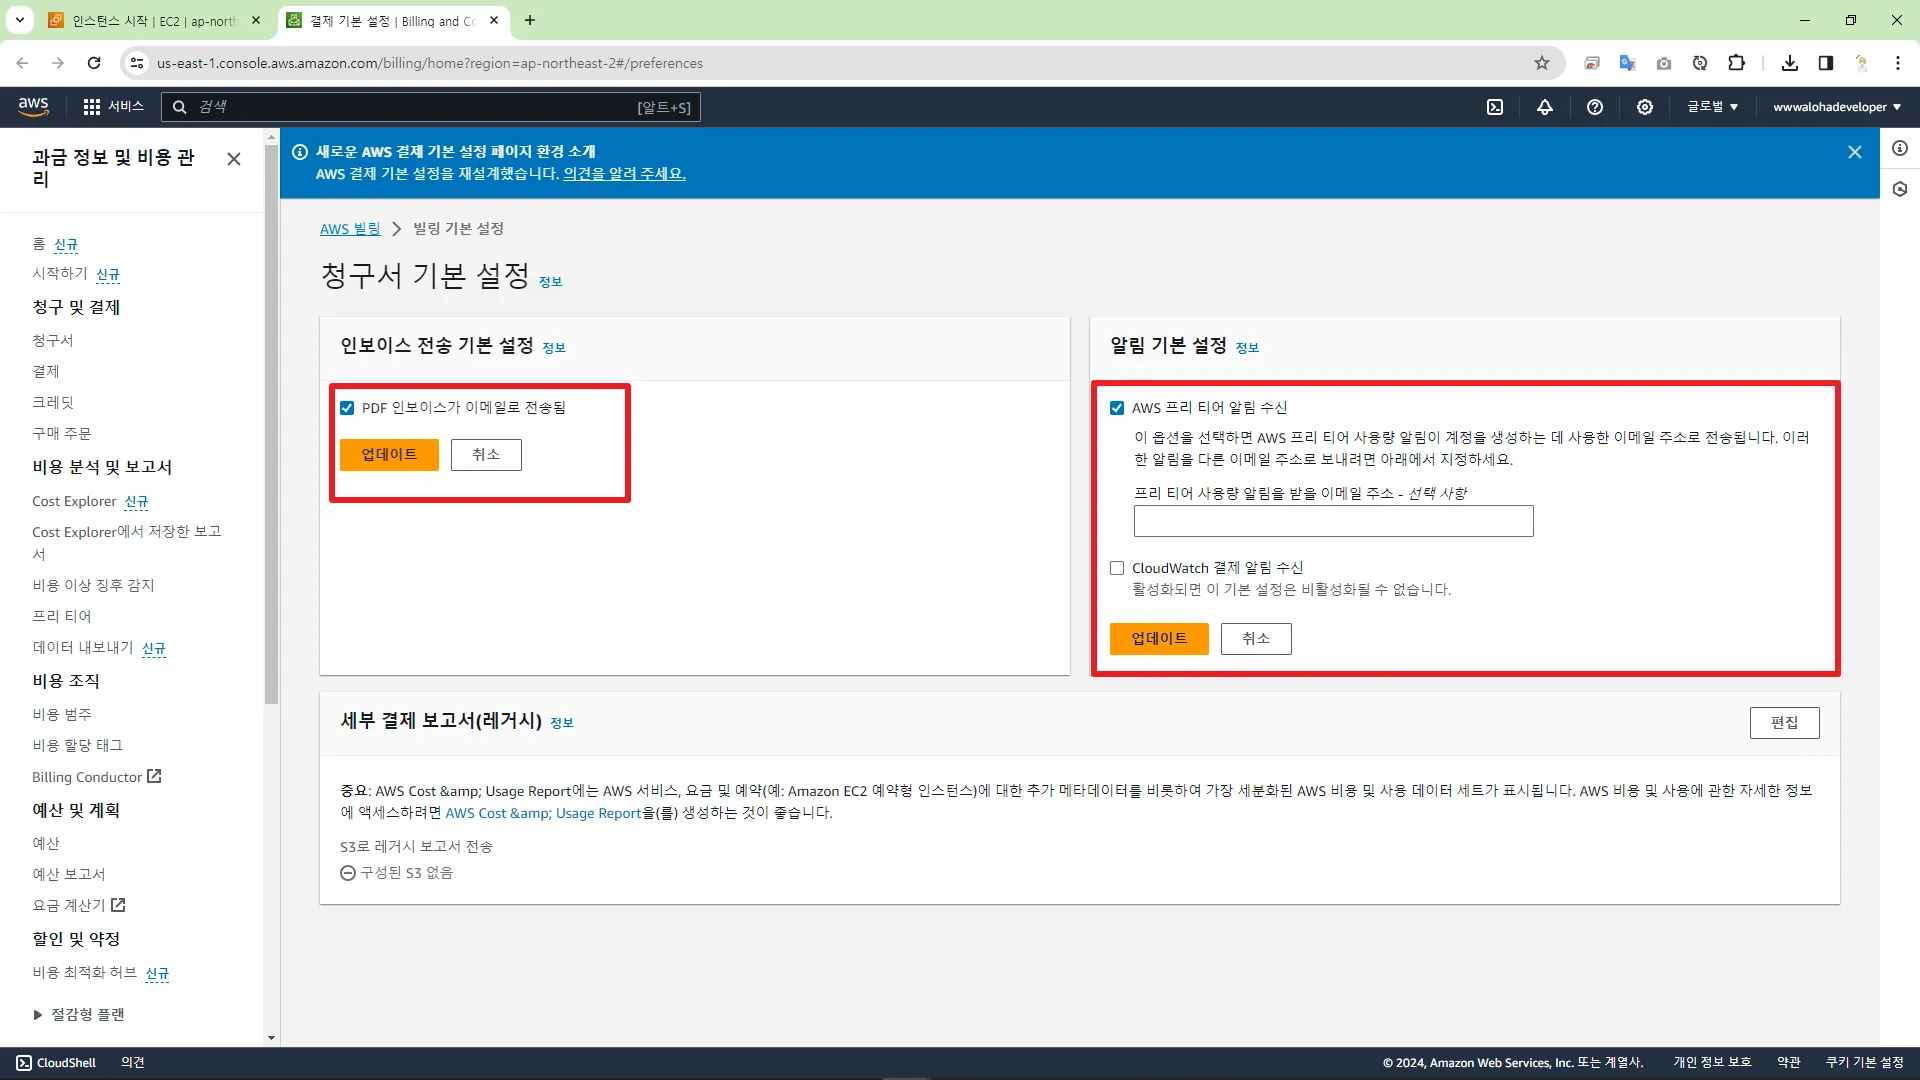The image size is (1920, 1080).
Task: Open the settings gear icon in AWS header
Action: (x=1644, y=107)
